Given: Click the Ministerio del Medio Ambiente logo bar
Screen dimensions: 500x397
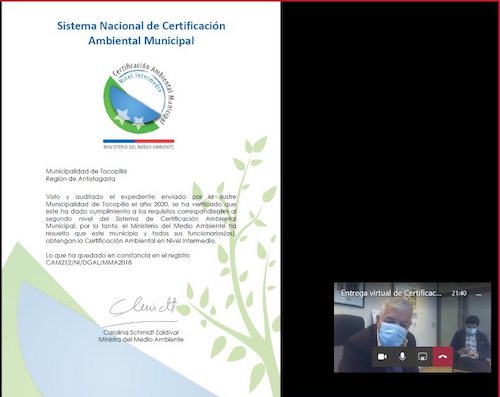Looking at the screenshot, I should pos(139,144).
